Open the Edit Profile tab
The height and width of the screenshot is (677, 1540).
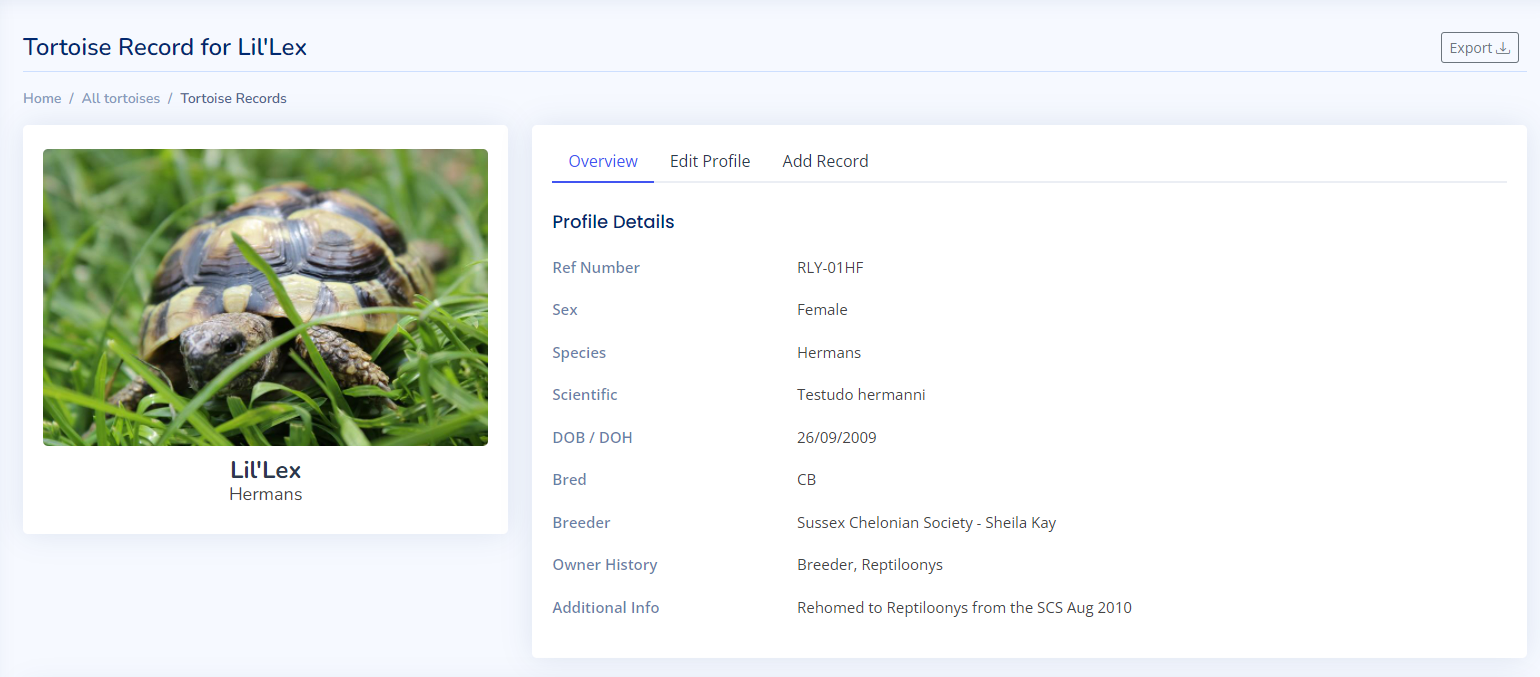coord(710,161)
